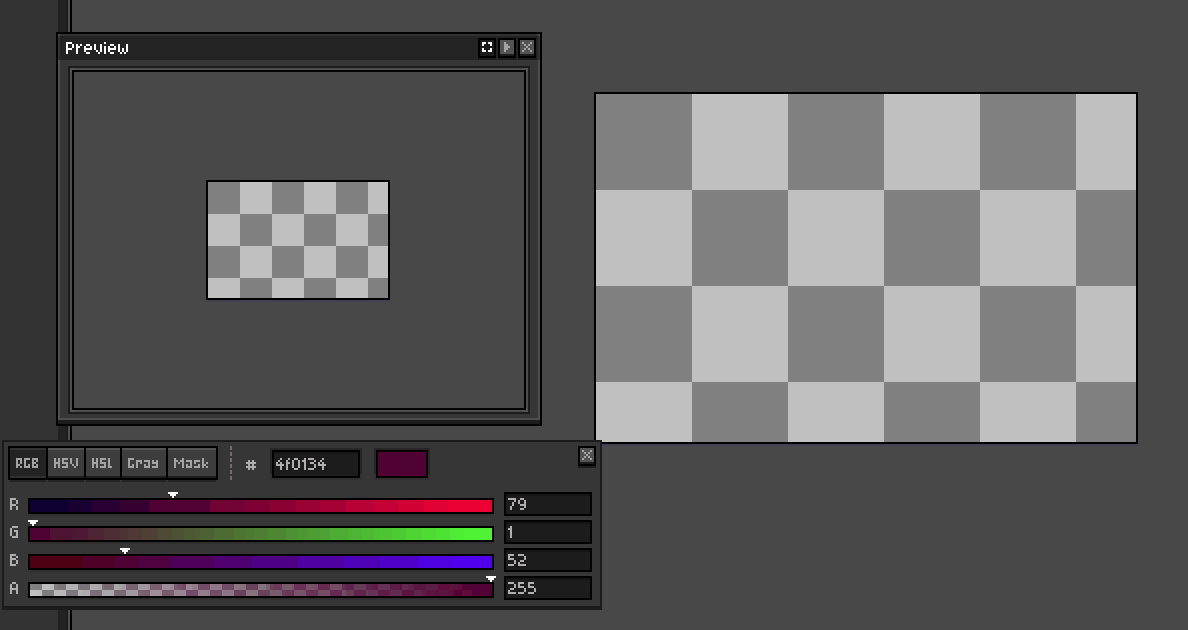Screen dimensions: 1188x630
Task: Adjust the G green channel slider
Action: pyautogui.click(x=261, y=534)
